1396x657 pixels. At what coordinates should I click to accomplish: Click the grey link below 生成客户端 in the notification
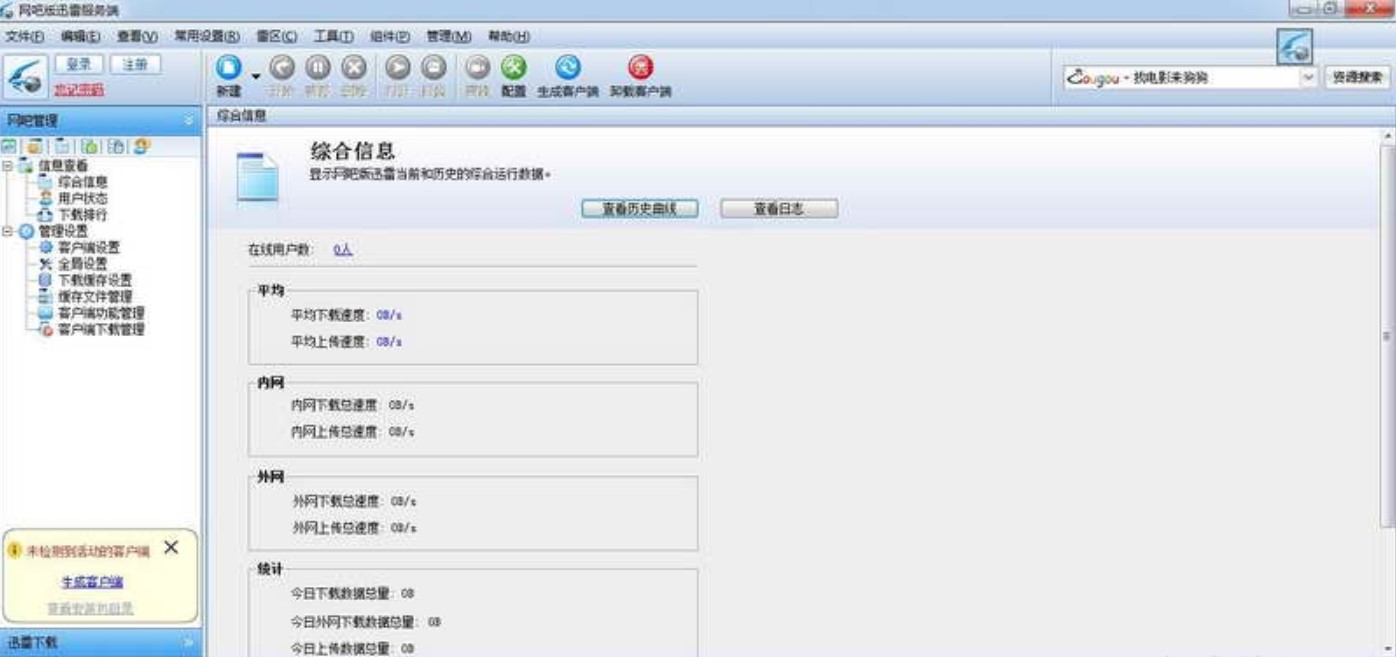click(x=91, y=608)
